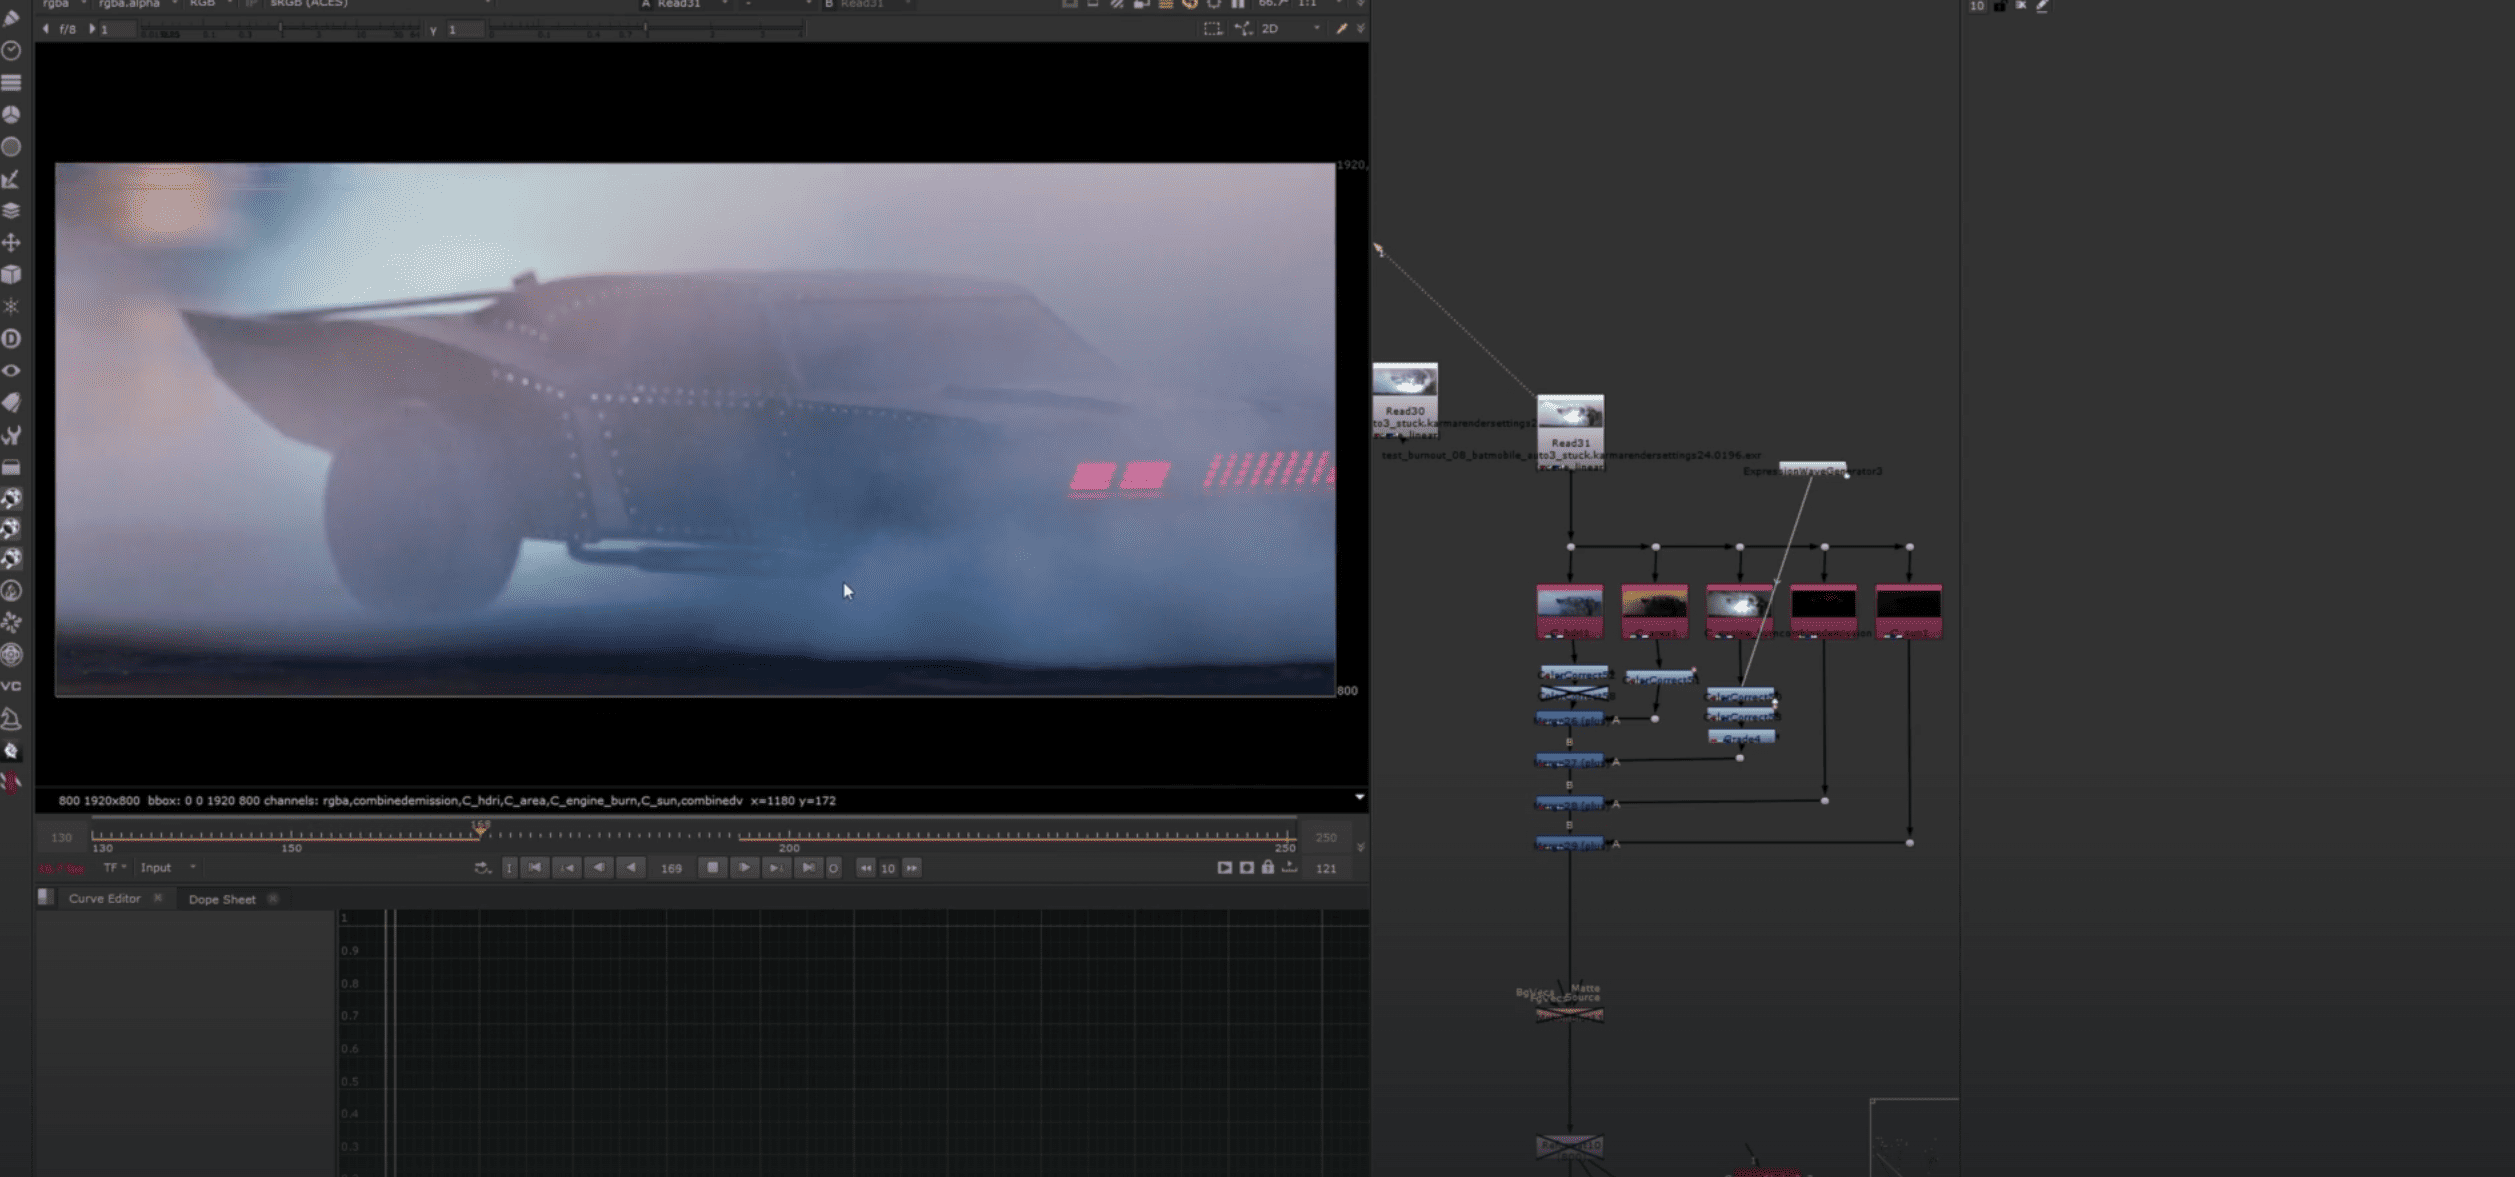This screenshot has height=1177, width=2515.
Task: Click the frame range start field 130
Action: point(61,837)
